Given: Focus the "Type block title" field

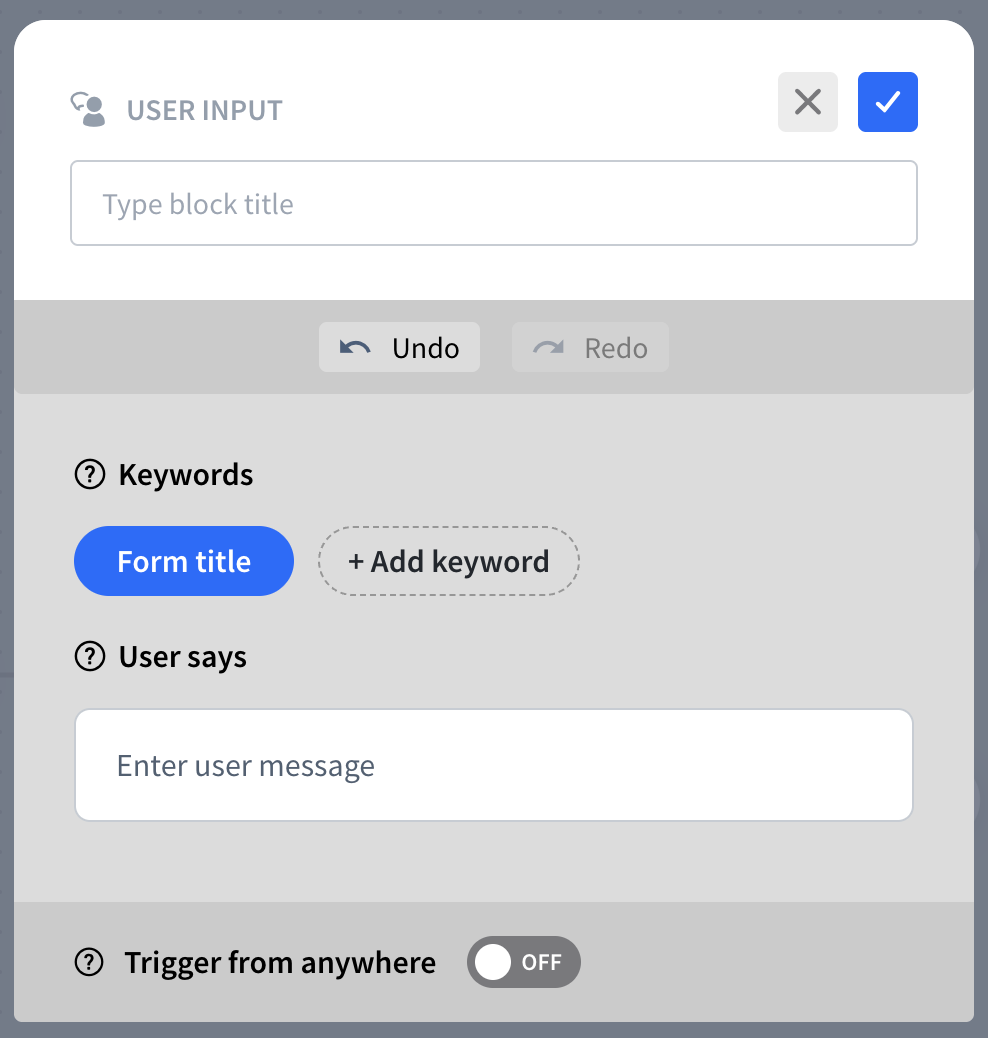Looking at the screenshot, I should pos(493,204).
